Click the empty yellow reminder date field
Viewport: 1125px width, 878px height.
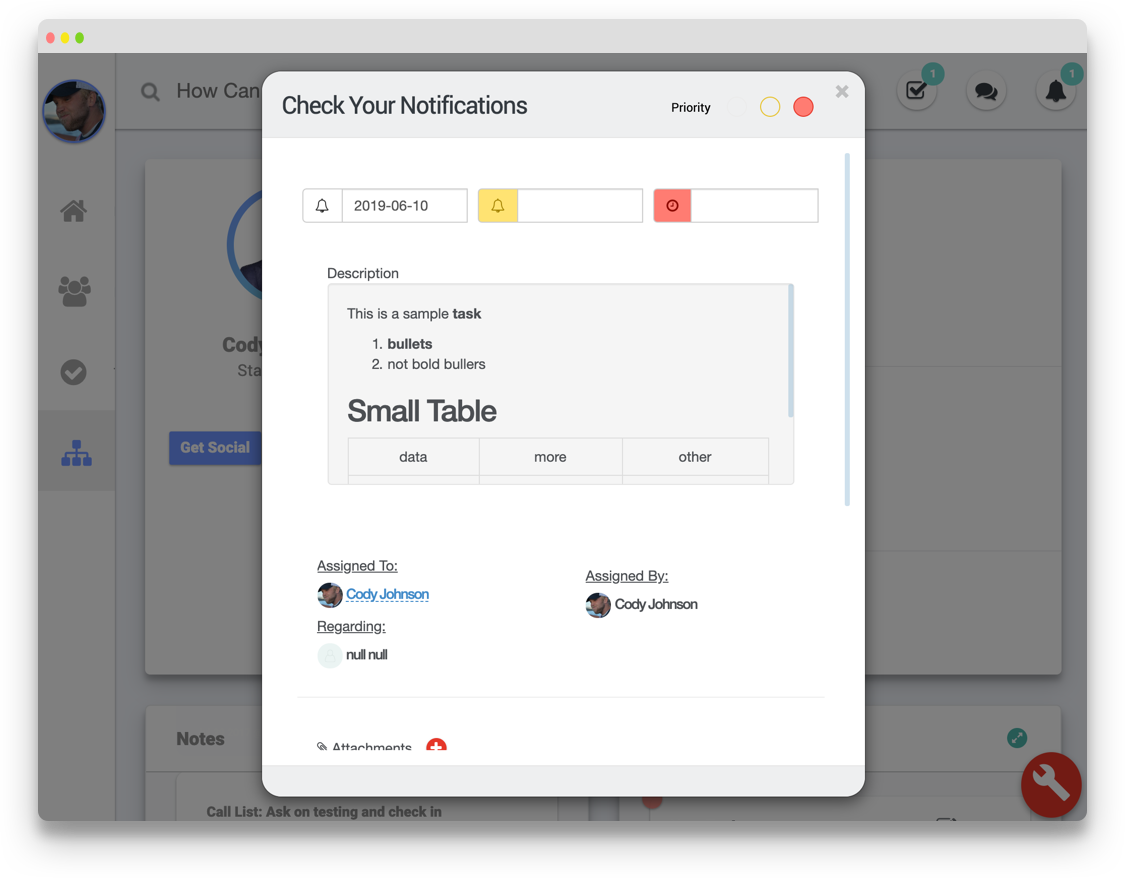pos(580,206)
